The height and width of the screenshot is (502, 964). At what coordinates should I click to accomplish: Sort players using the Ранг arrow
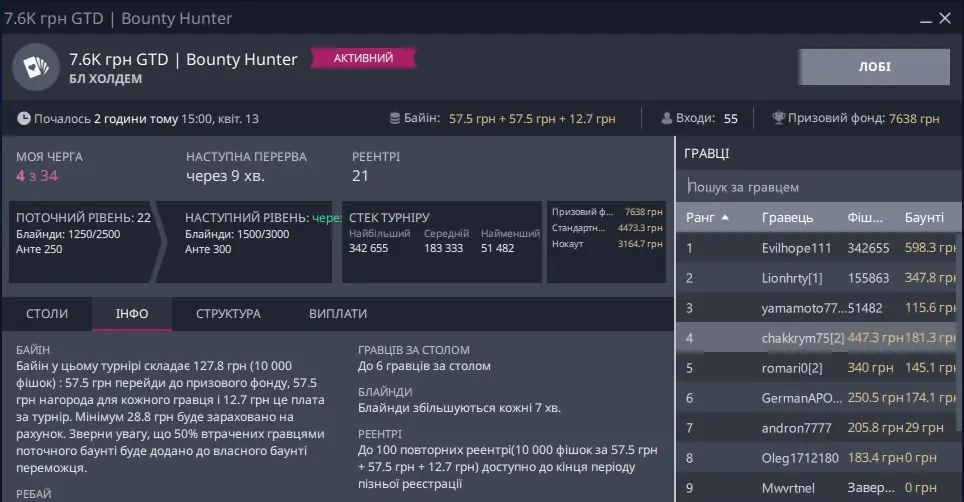click(725, 217)
